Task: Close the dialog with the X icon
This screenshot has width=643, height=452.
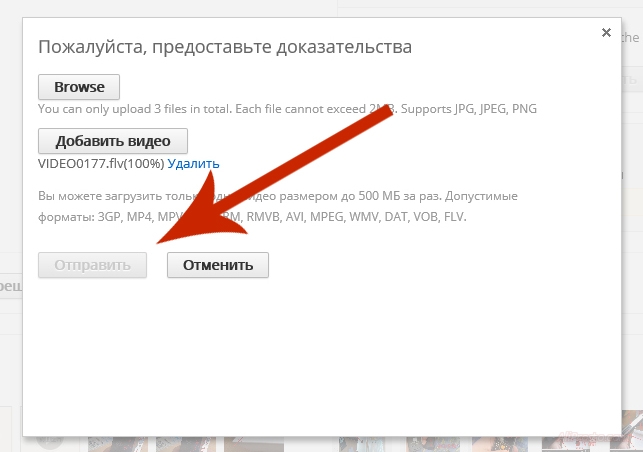Action: click(606, 33)
